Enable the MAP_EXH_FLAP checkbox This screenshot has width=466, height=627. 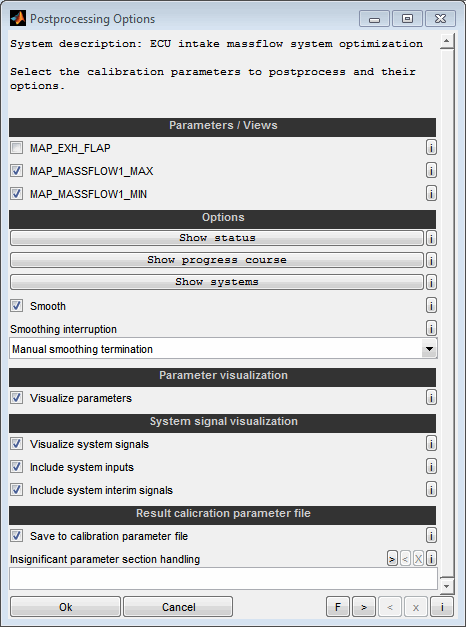pos(16,148)
